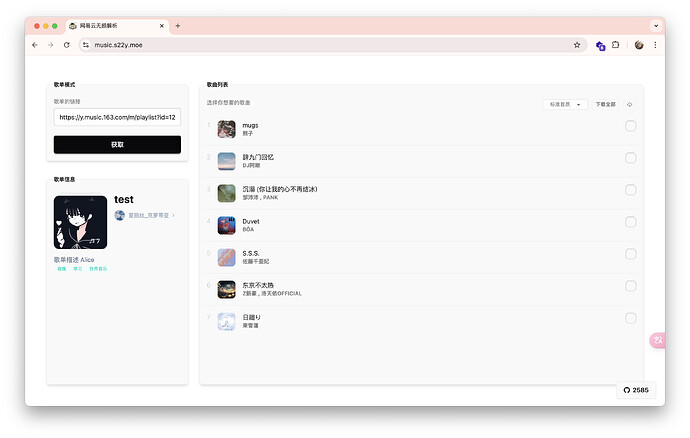
Task: Tick the checkbox for song S.S.S.
Action: (630, 254)
